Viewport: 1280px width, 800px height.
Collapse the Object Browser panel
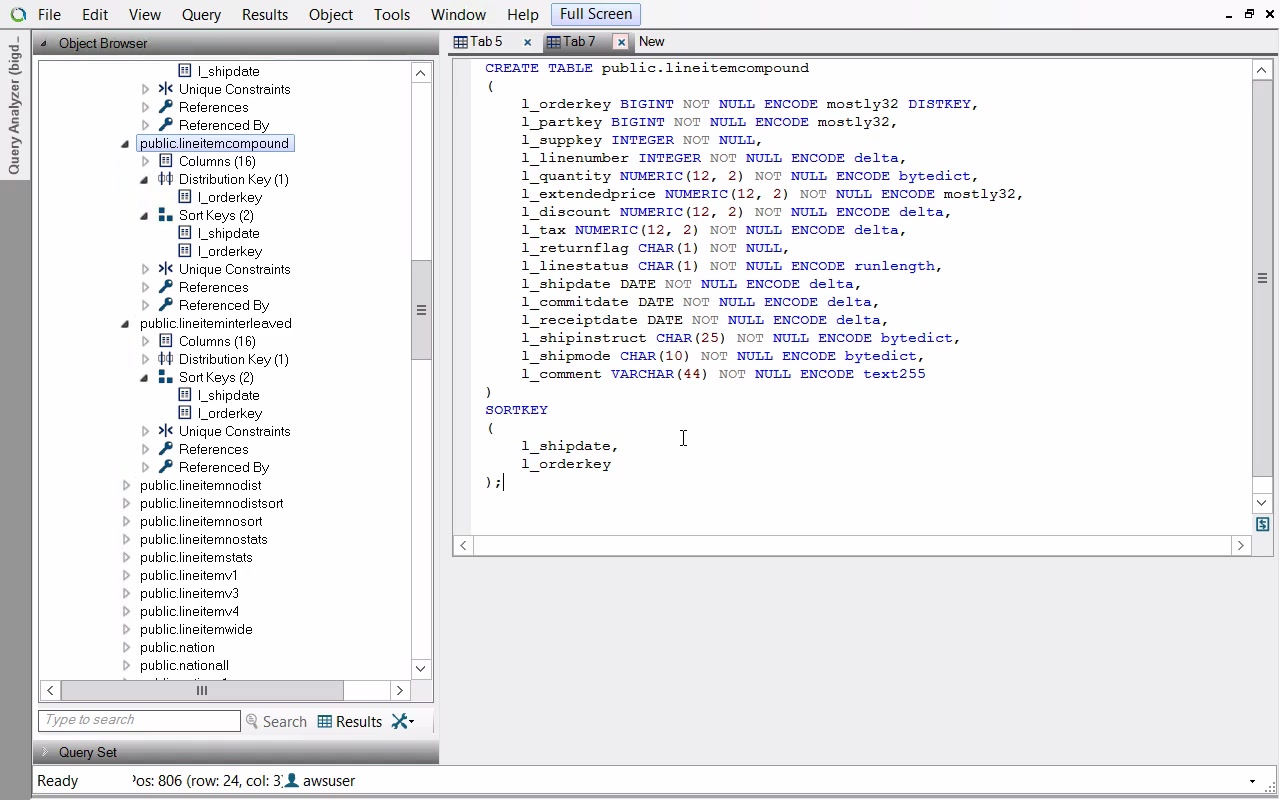[44, 43]
